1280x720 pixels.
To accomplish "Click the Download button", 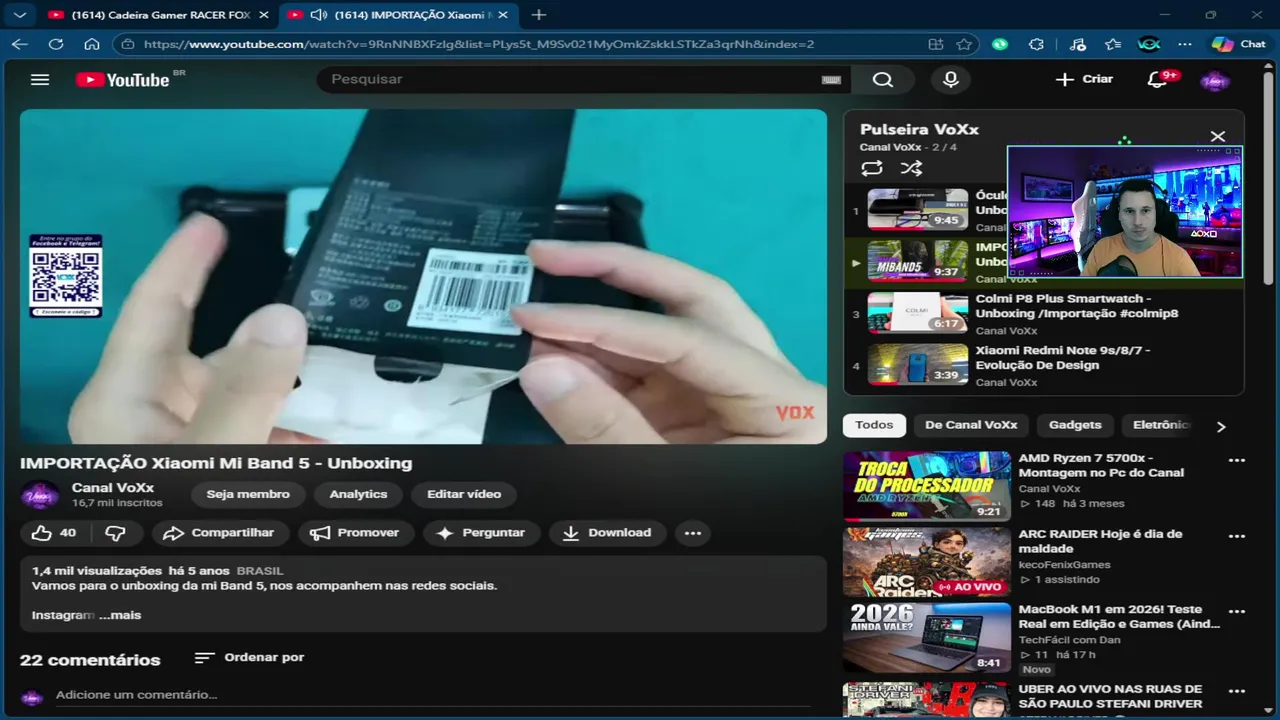I will tap(608, 533).
